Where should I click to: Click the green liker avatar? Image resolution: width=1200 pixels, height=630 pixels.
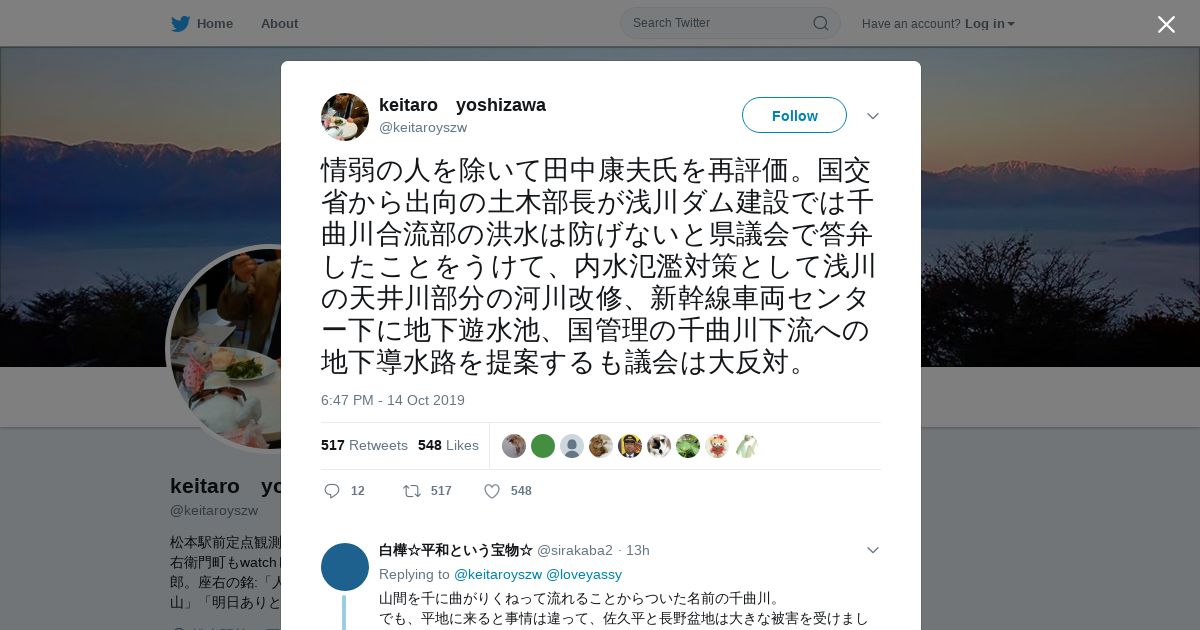543,446
